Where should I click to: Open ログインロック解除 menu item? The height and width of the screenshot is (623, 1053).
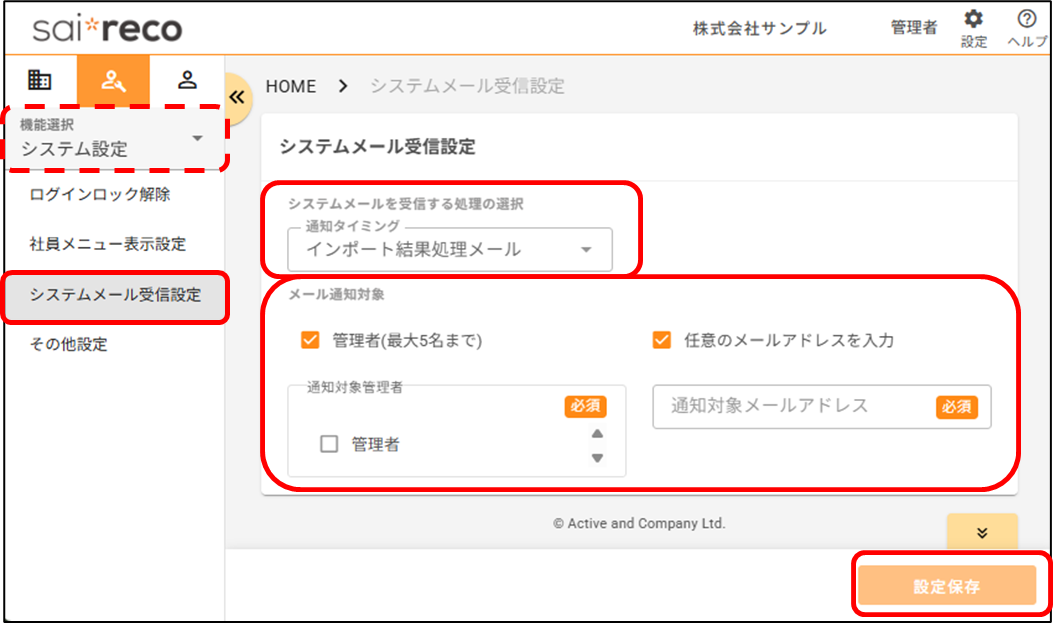click(x=100, y=194)
